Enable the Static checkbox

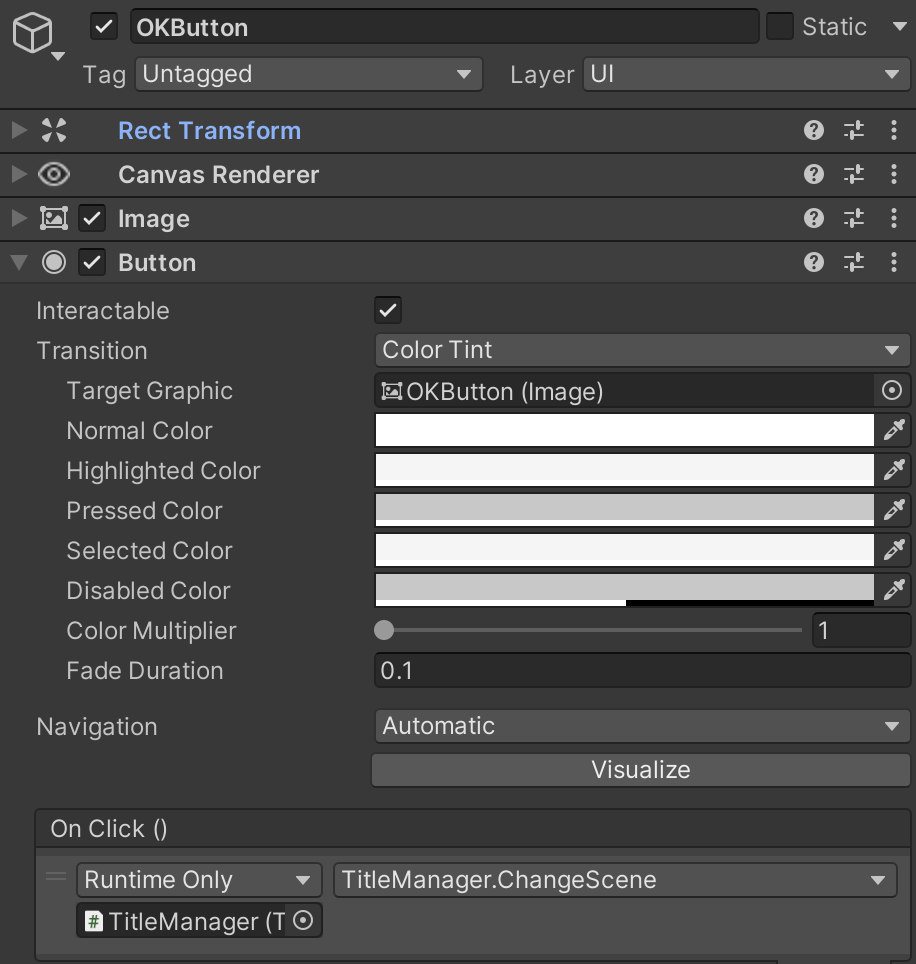point(780,27)
